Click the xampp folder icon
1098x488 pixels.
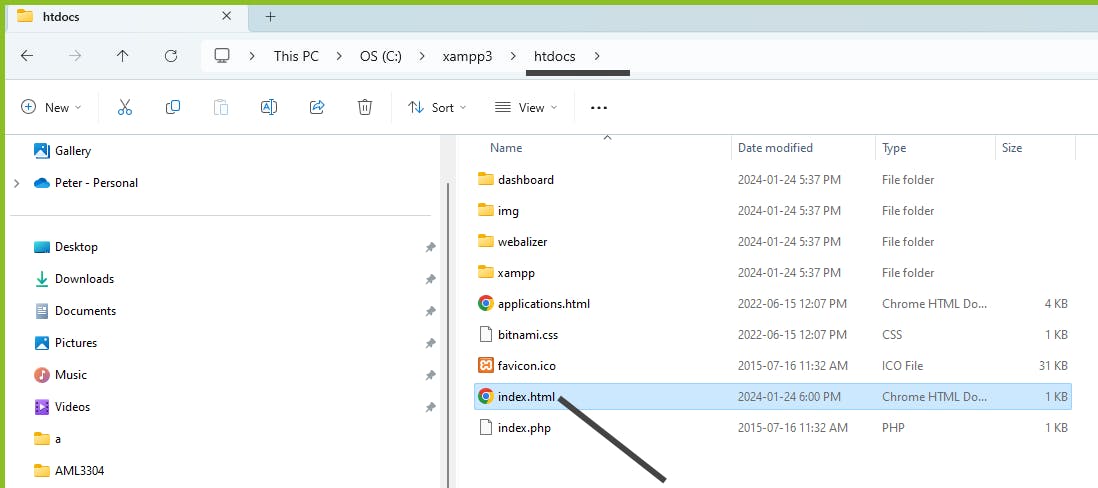tap(485, 272)
